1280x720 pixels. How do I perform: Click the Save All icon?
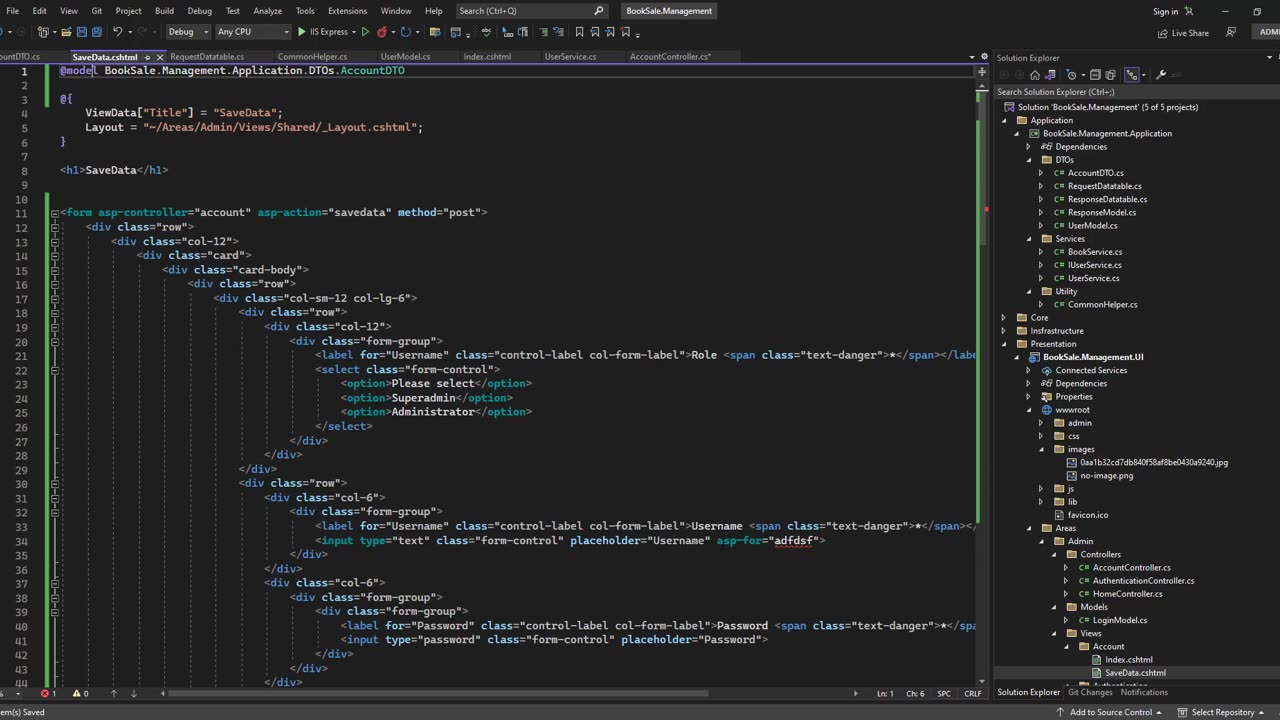pos(97,32)
